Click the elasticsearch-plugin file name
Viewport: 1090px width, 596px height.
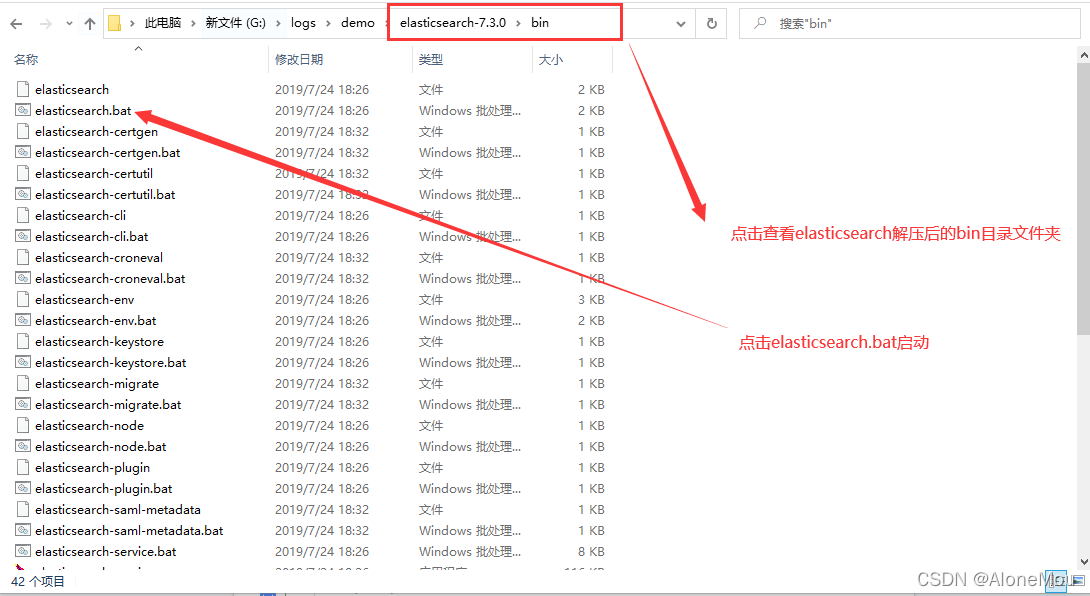[x=92, y=467]
